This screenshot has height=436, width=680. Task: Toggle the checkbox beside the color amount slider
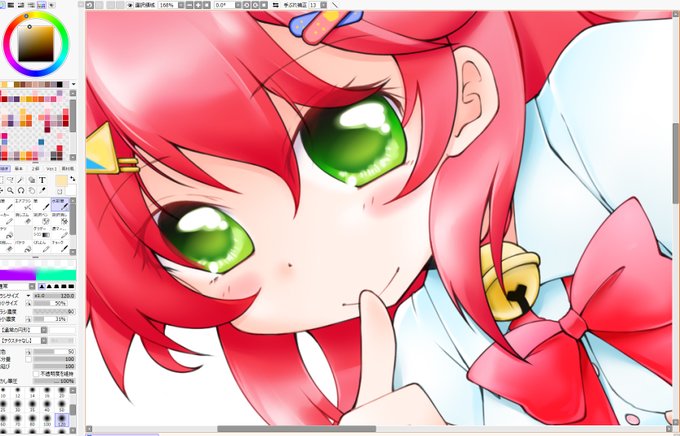click(29, 359)
